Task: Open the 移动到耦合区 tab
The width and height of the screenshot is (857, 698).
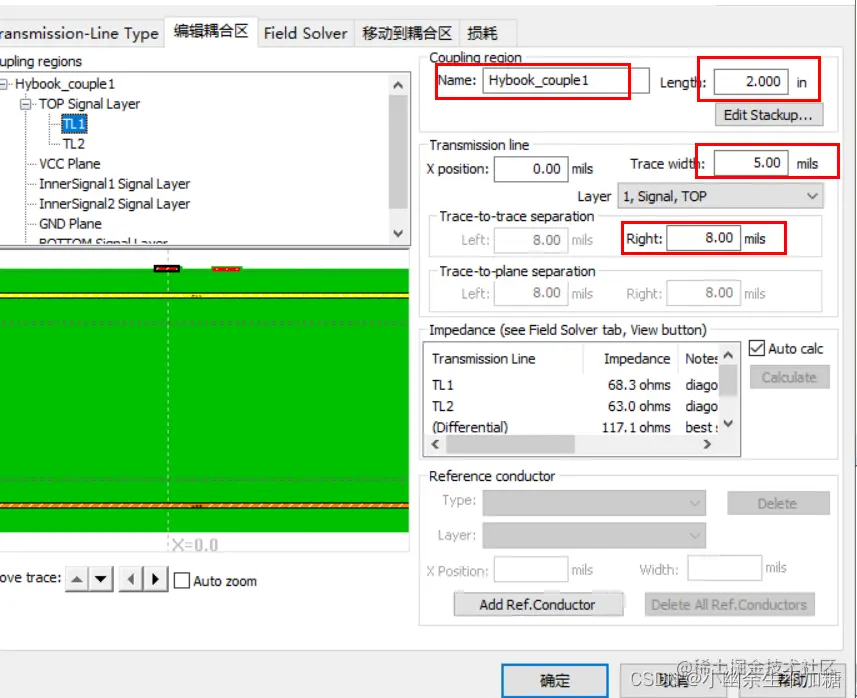Action: (x=407, y=33)
